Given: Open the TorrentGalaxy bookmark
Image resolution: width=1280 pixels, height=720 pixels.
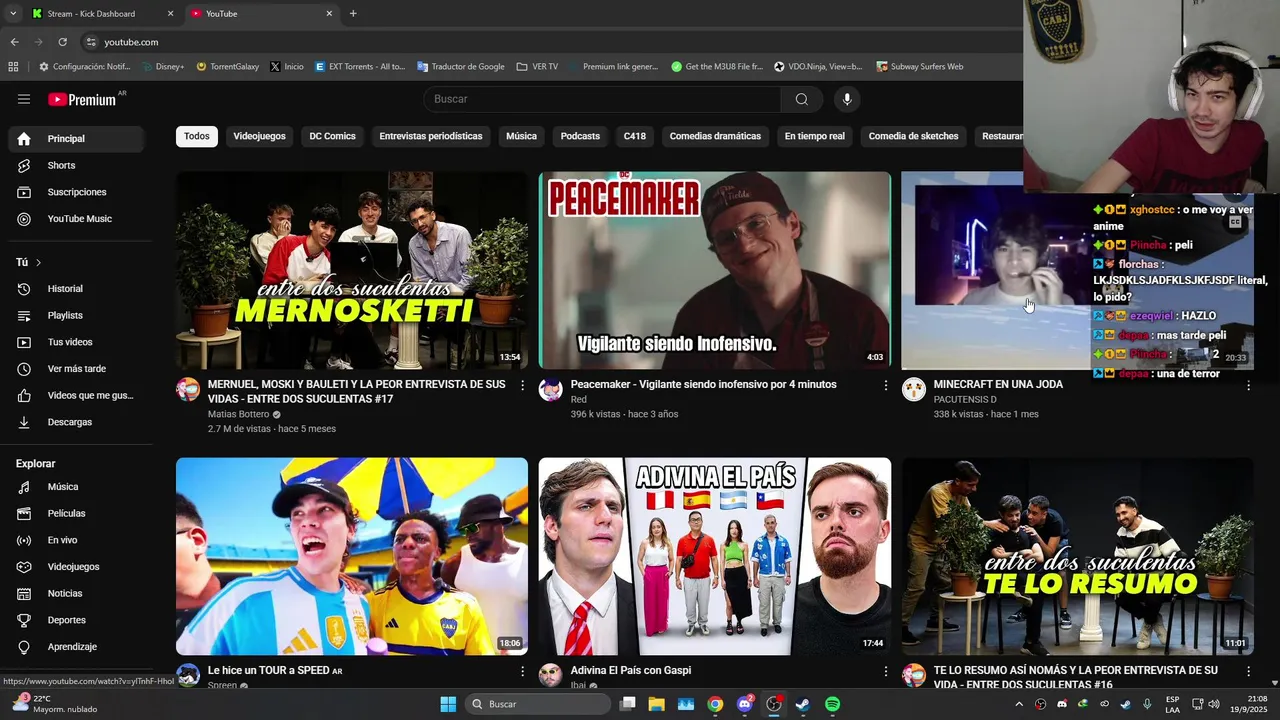Looking at the screenshot, I should (228, 67).
